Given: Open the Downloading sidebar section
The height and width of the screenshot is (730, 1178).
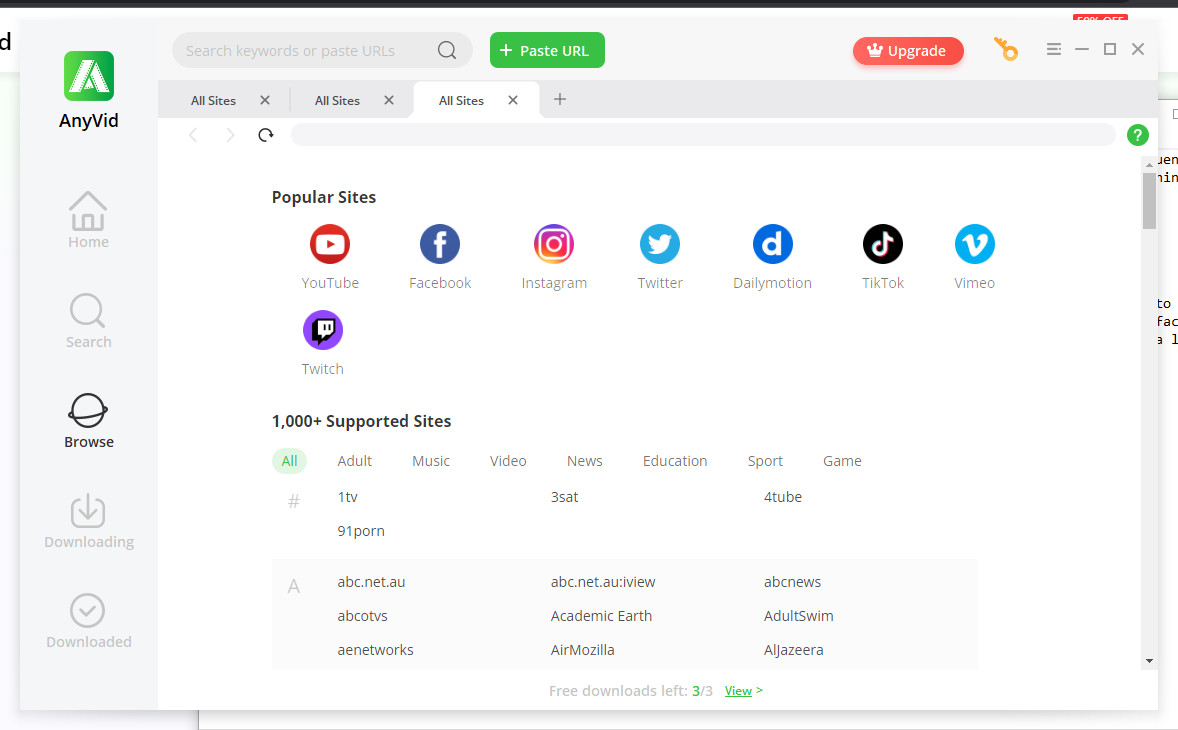Looking at the screenshot, I should click(x=89, y=521).
